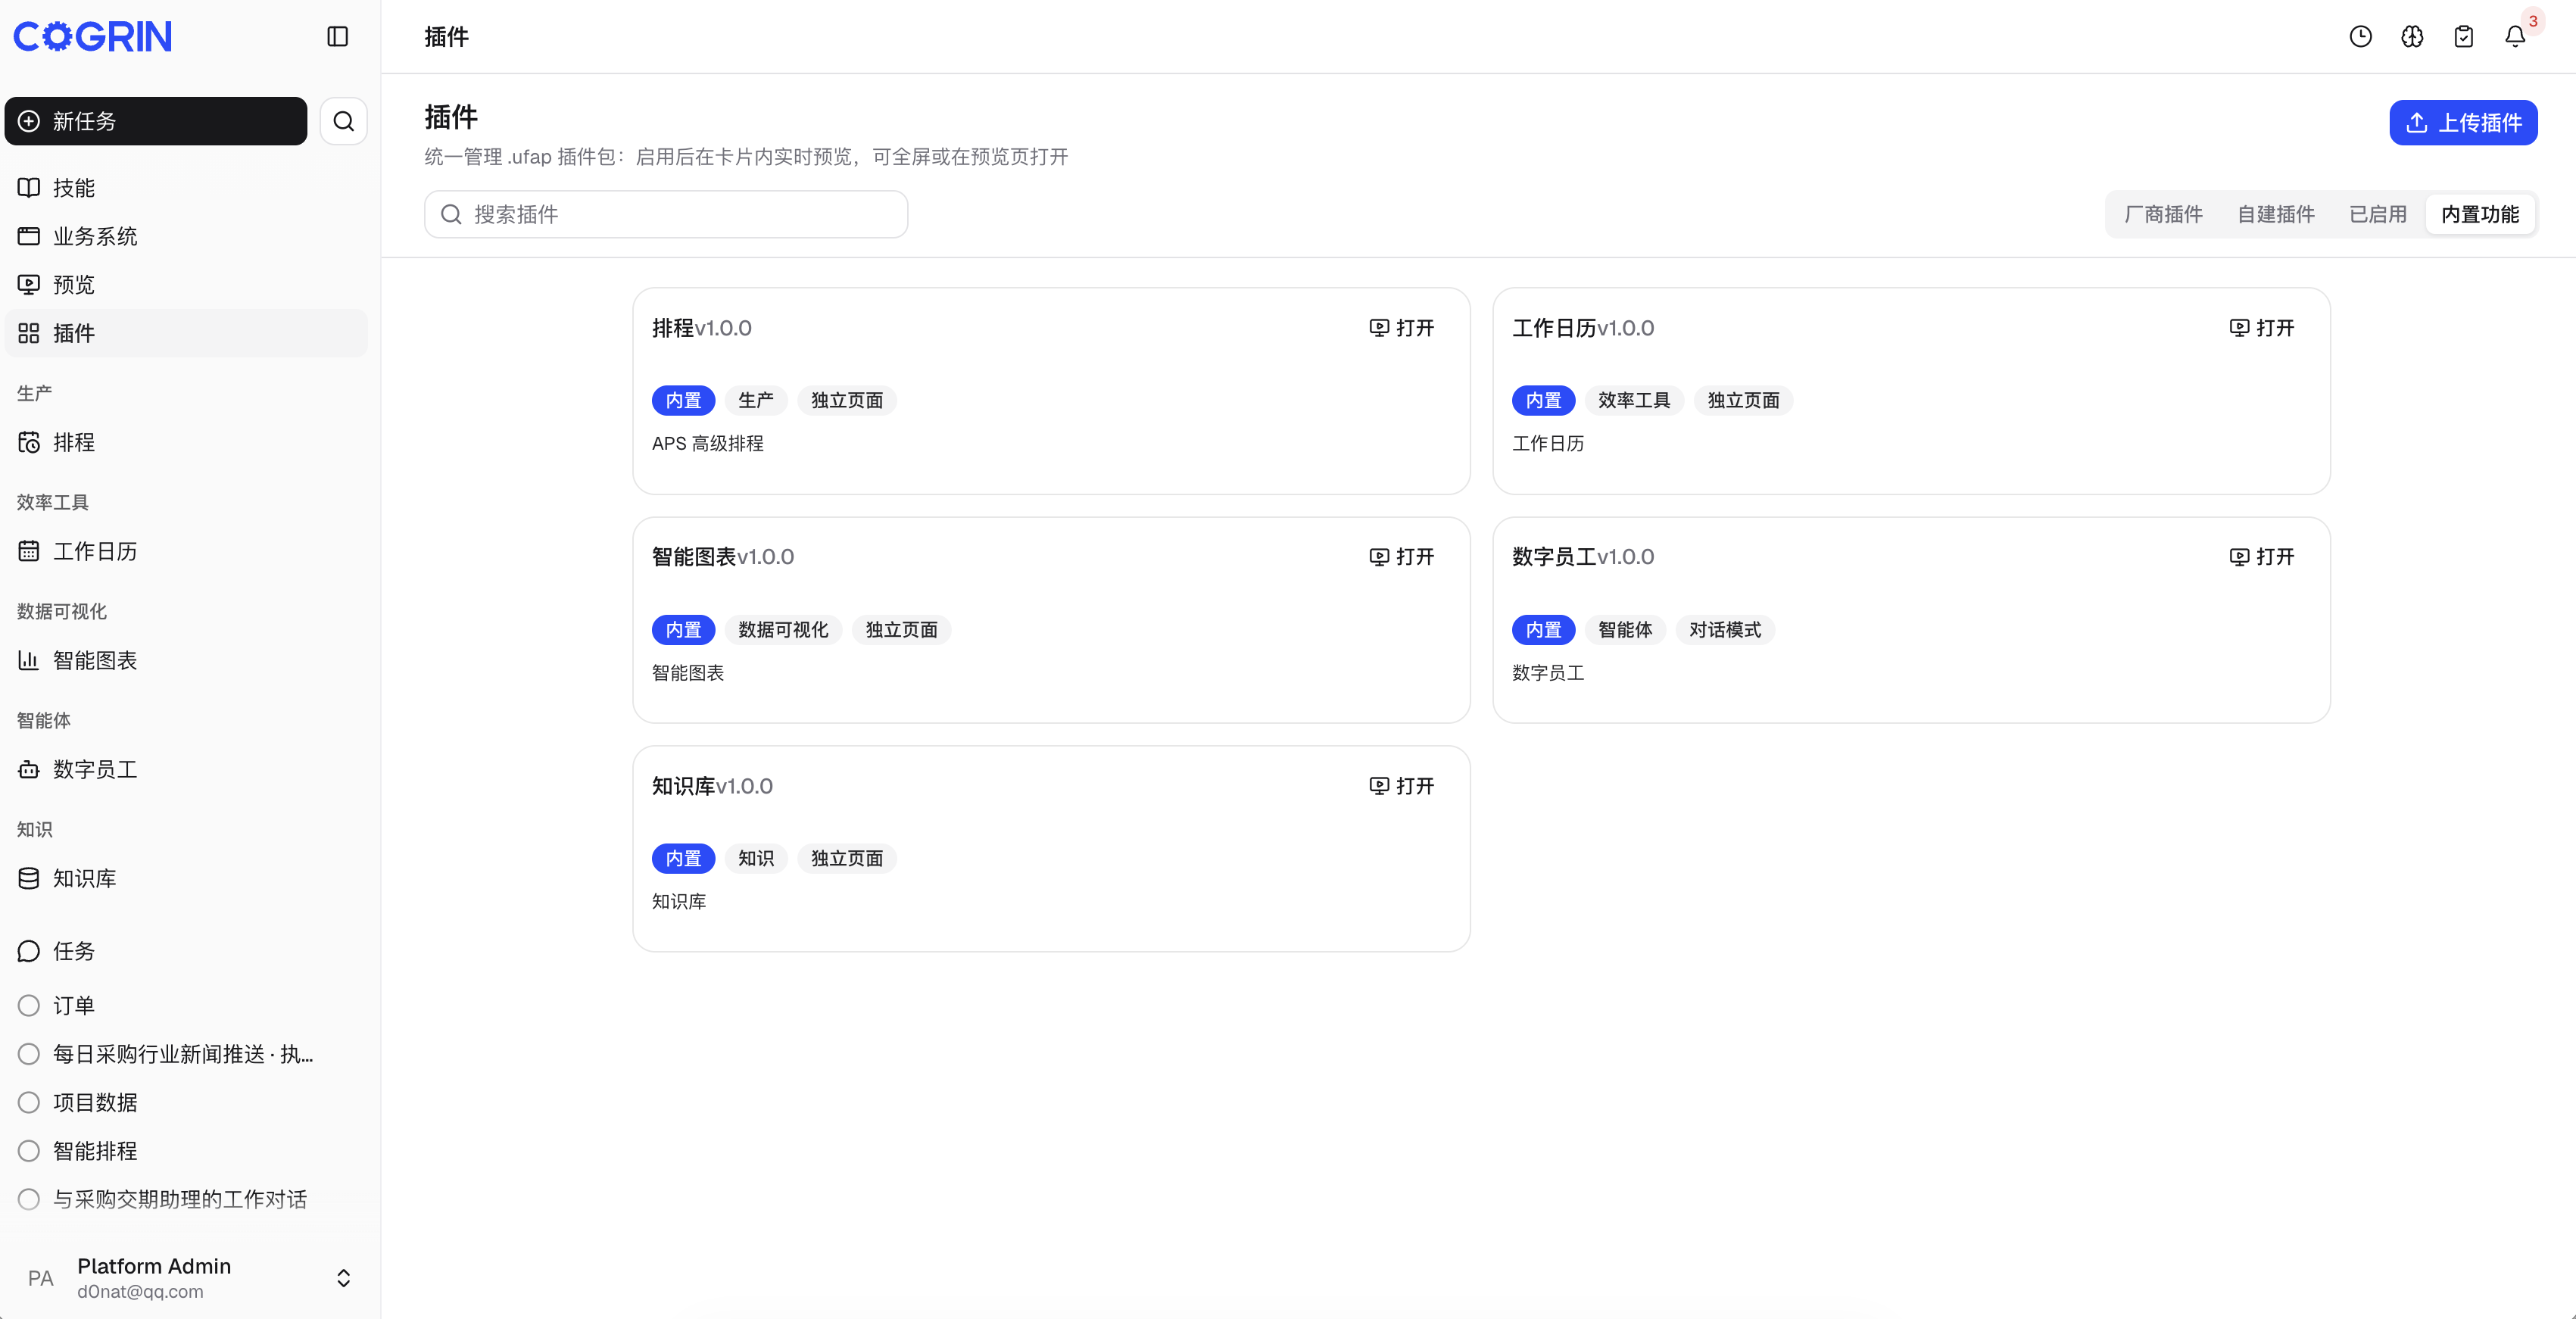Open the history clock icon in header
2576x1319 pixels.
2360,37
